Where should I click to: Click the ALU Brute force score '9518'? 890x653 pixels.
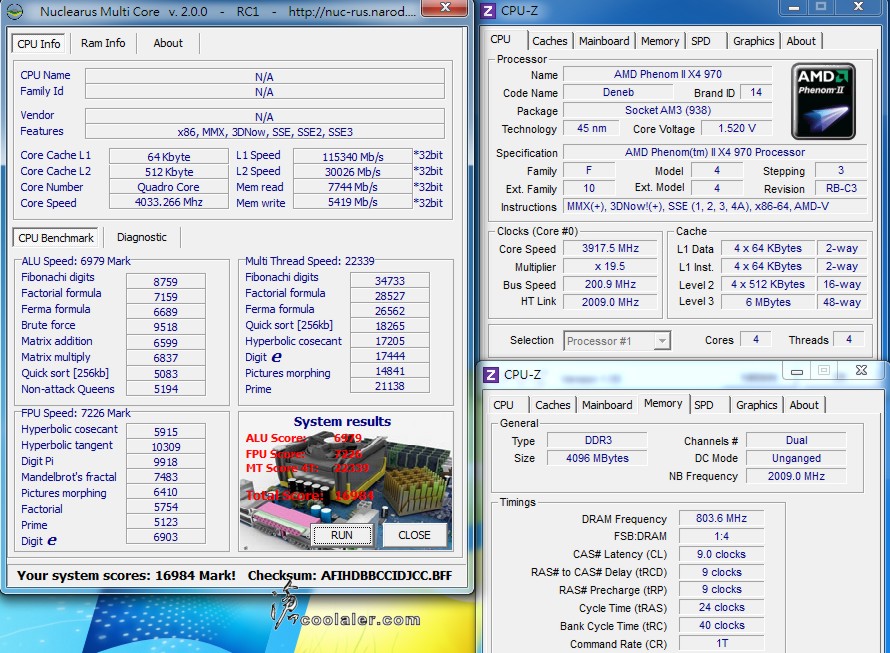(165, 327)
